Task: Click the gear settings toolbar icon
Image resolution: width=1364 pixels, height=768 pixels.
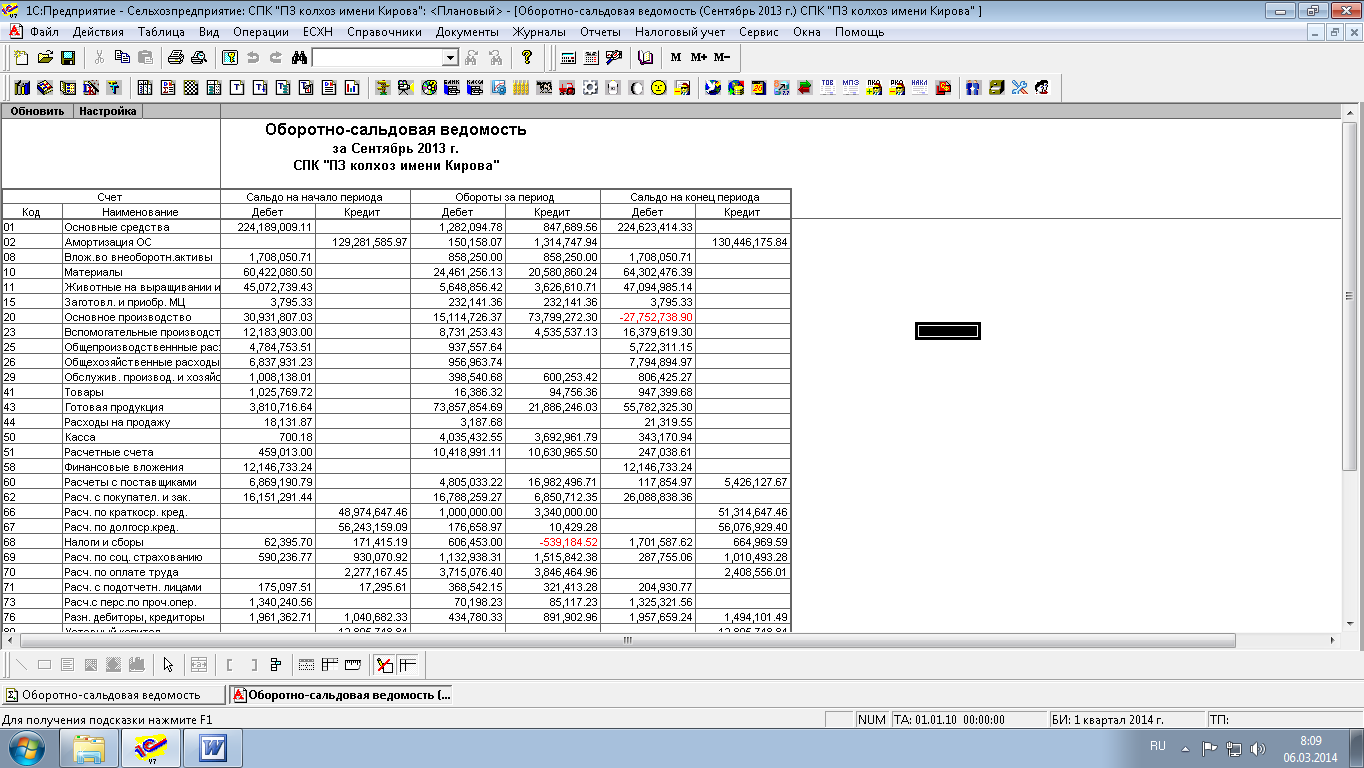Action: click(589, 88)
